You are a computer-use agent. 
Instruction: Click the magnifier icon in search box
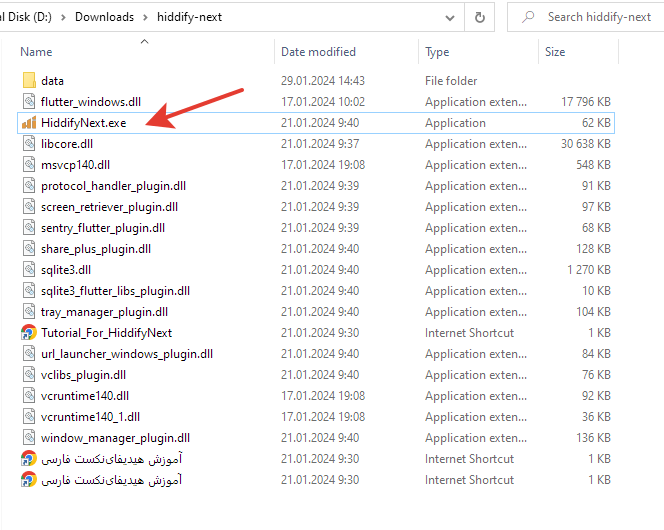(x=528, y=17)
